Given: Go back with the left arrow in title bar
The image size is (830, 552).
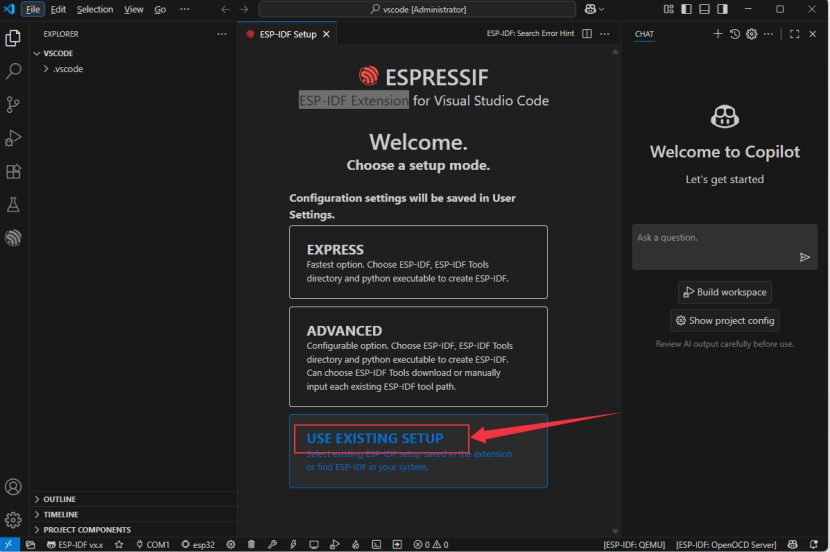Looking at the screenshot, I should click(225, 9).
